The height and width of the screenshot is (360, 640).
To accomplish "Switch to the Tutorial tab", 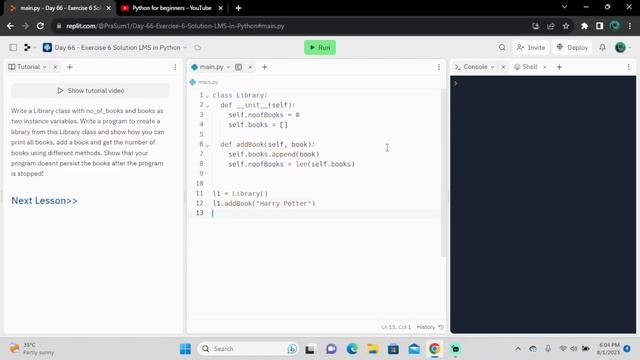I will (x=27, y=67).
